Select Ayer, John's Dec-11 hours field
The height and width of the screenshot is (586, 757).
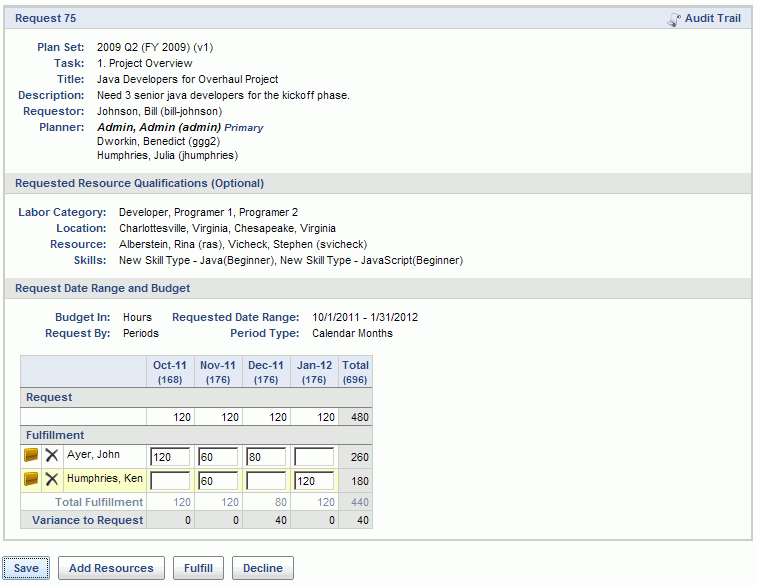pos(266,457)
